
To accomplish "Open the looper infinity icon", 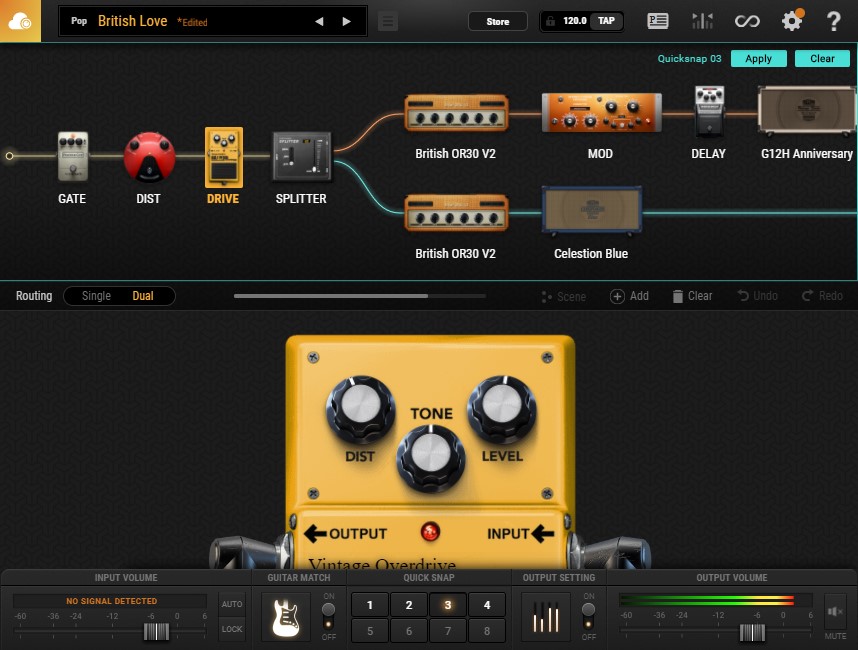I will pos(747,21).
